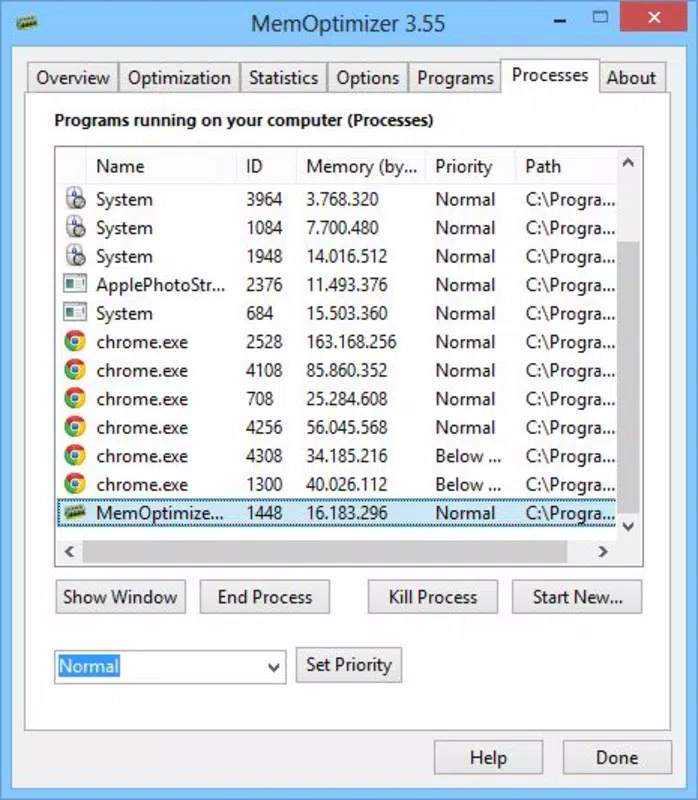Select chrome.exe name in row 4108
The image size is (698, 800).
coord(142,370)
